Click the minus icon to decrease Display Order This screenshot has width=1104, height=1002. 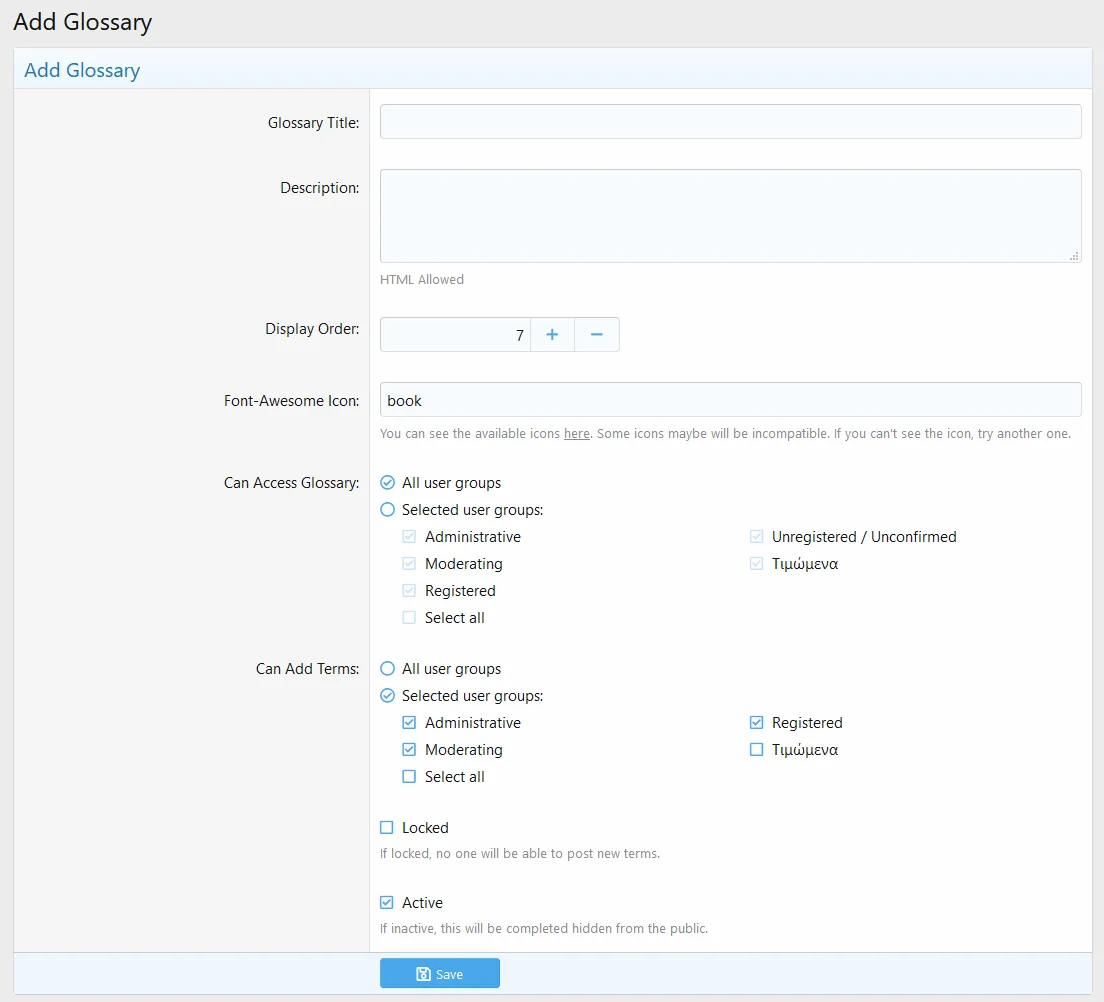click(597, 335)
